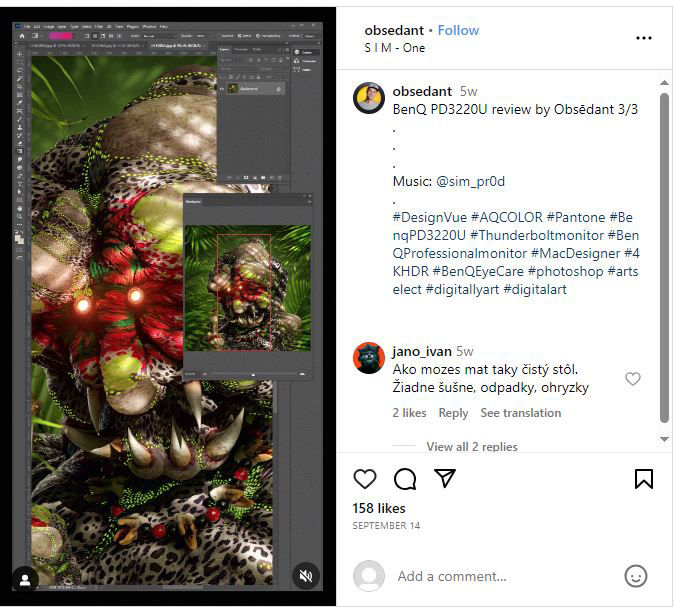The image size is (674, 609).
Task: Open jano_ivan's profile avatar
Action: tap(369, 358)
